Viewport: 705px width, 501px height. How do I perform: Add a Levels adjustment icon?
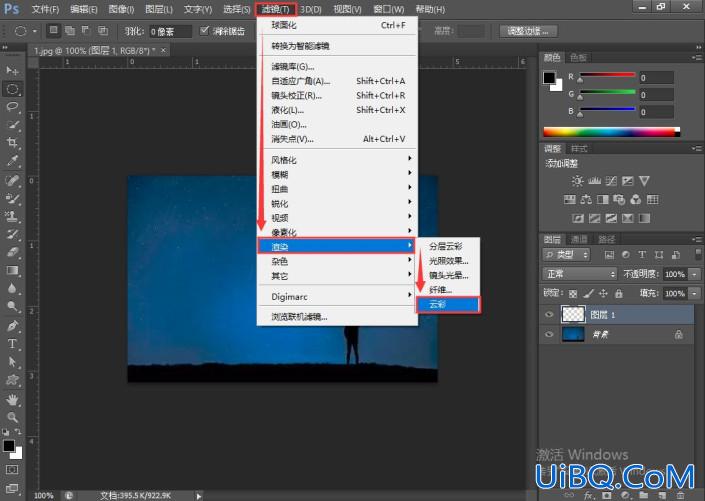[594, 181]
